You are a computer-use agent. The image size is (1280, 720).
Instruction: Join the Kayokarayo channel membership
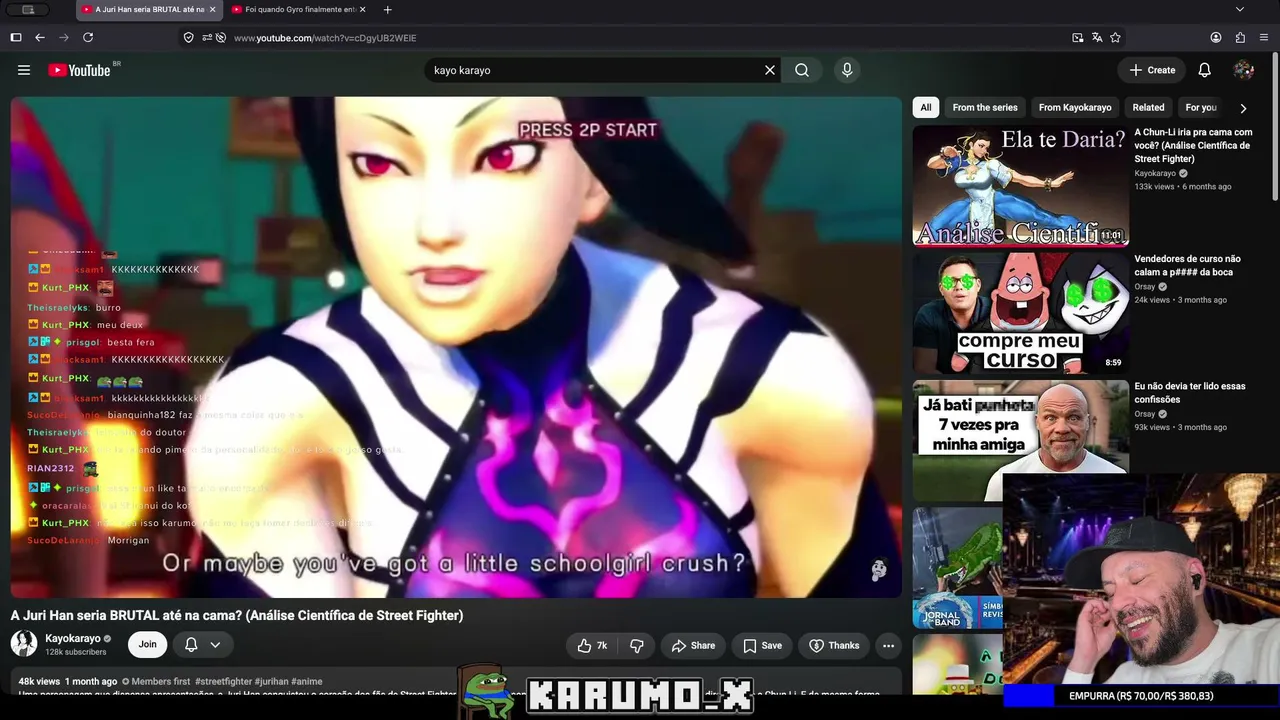(147, 645)
